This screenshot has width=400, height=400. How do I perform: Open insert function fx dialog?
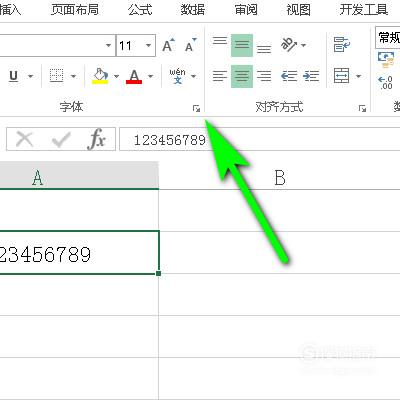pyautogui.click(x=97, y=139)
